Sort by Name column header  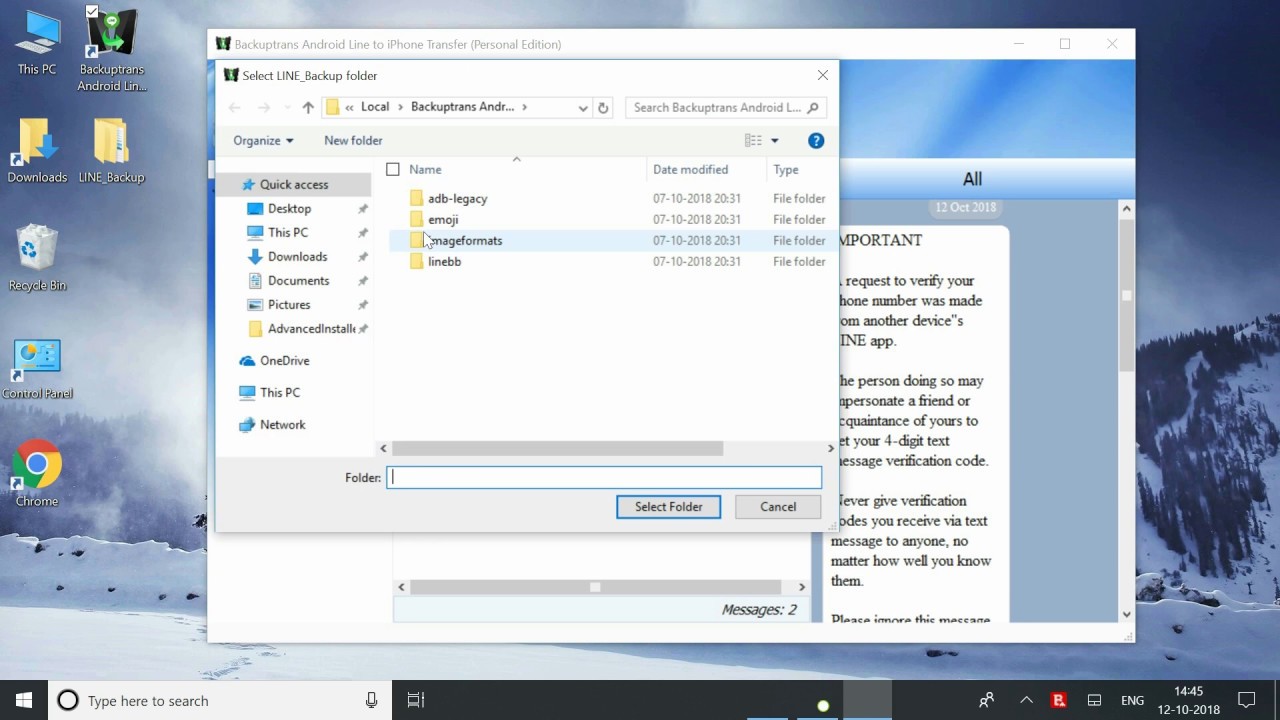[425, 170]
